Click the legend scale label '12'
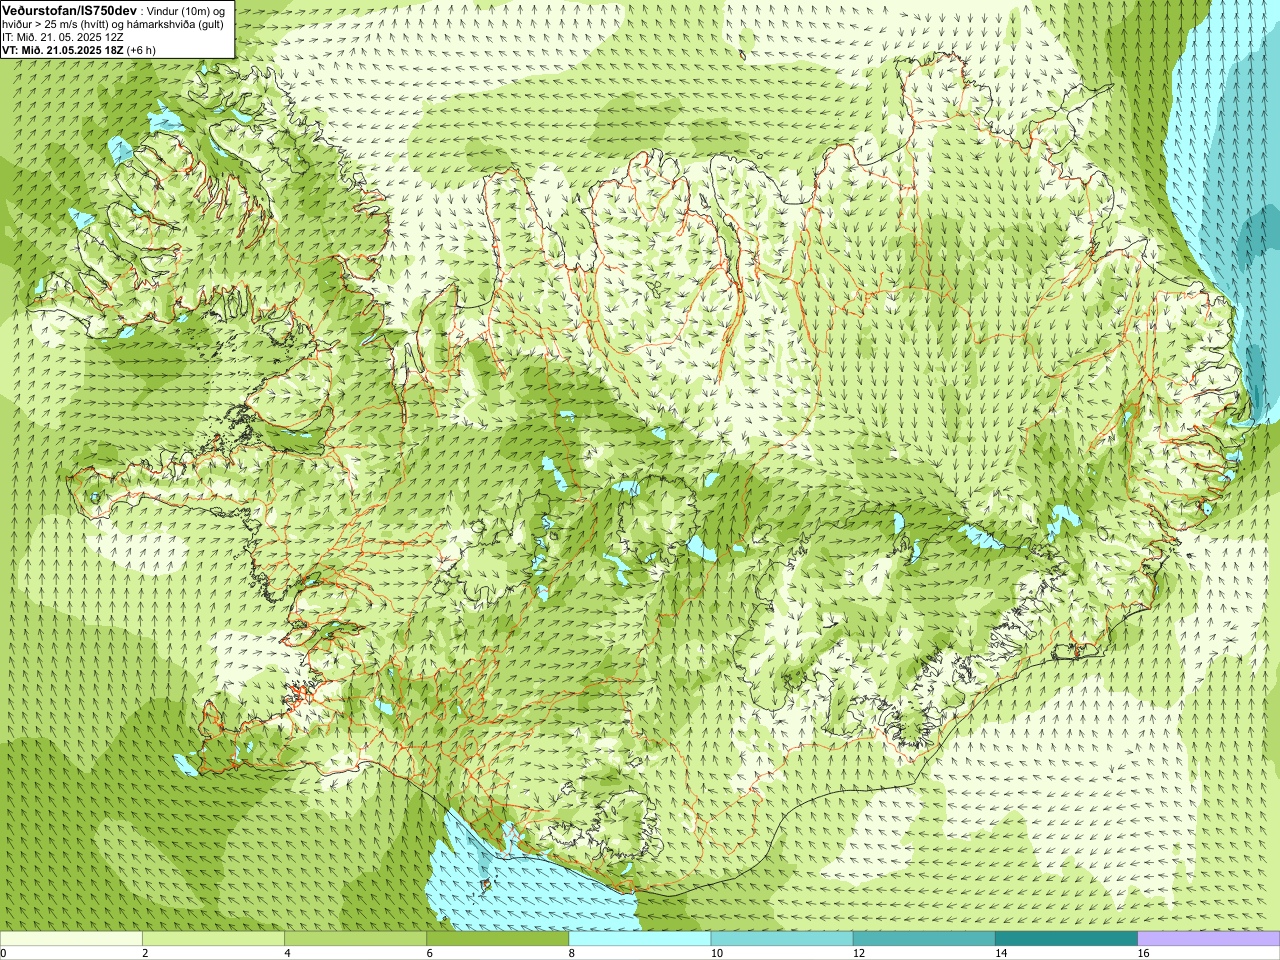The width and height of the screenshot is (1280, 960). [x=859, y=954]
